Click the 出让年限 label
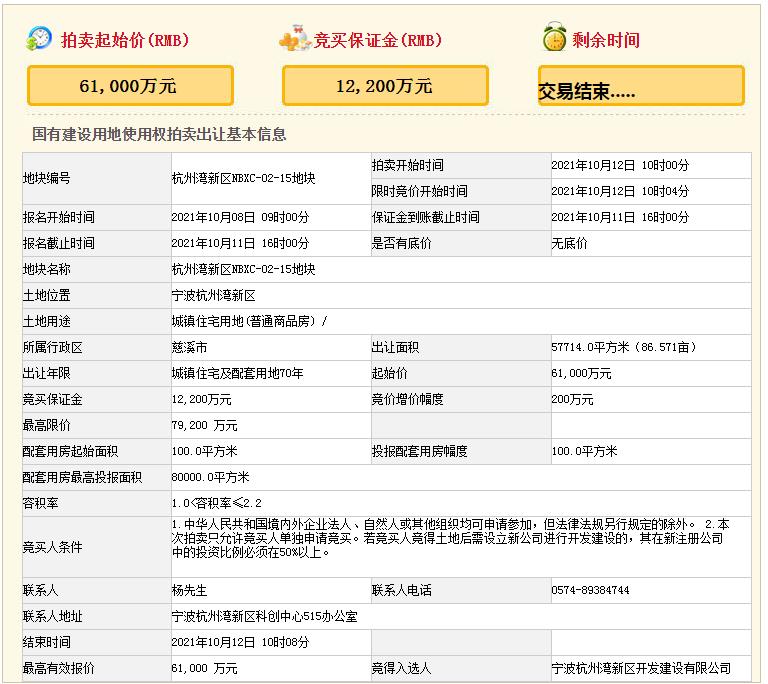 coord(47,373)
